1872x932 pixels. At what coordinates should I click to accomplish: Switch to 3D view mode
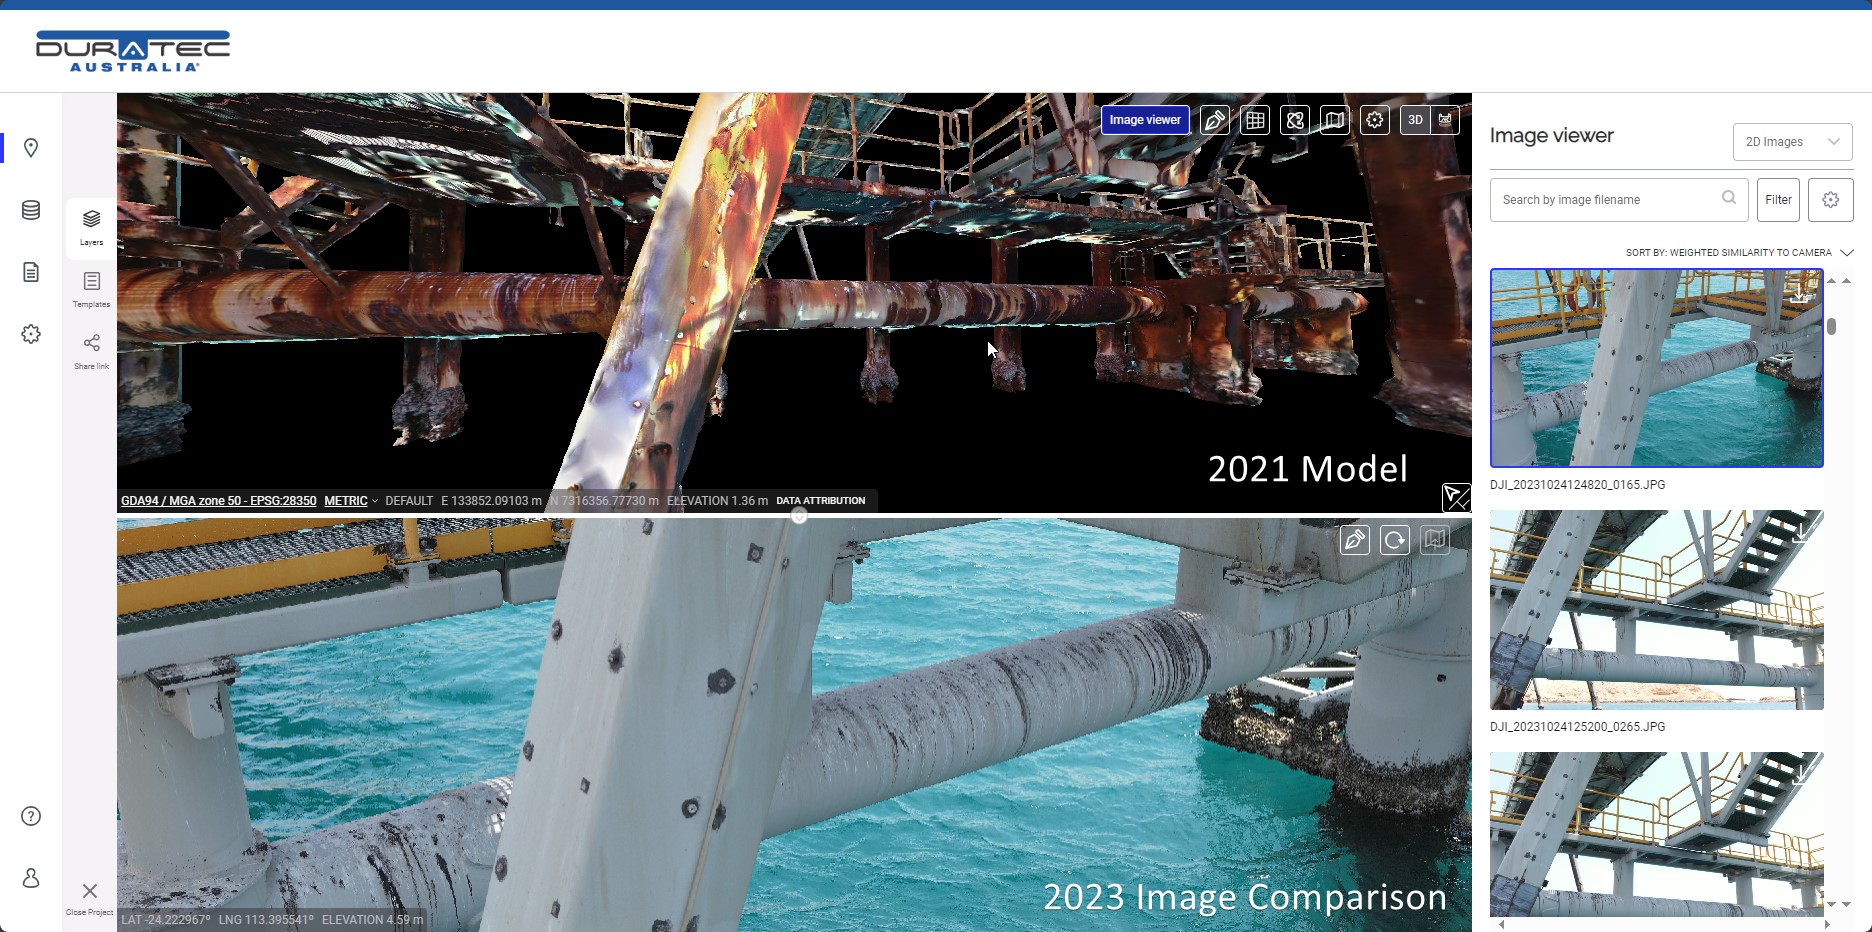coord(1415,120)
